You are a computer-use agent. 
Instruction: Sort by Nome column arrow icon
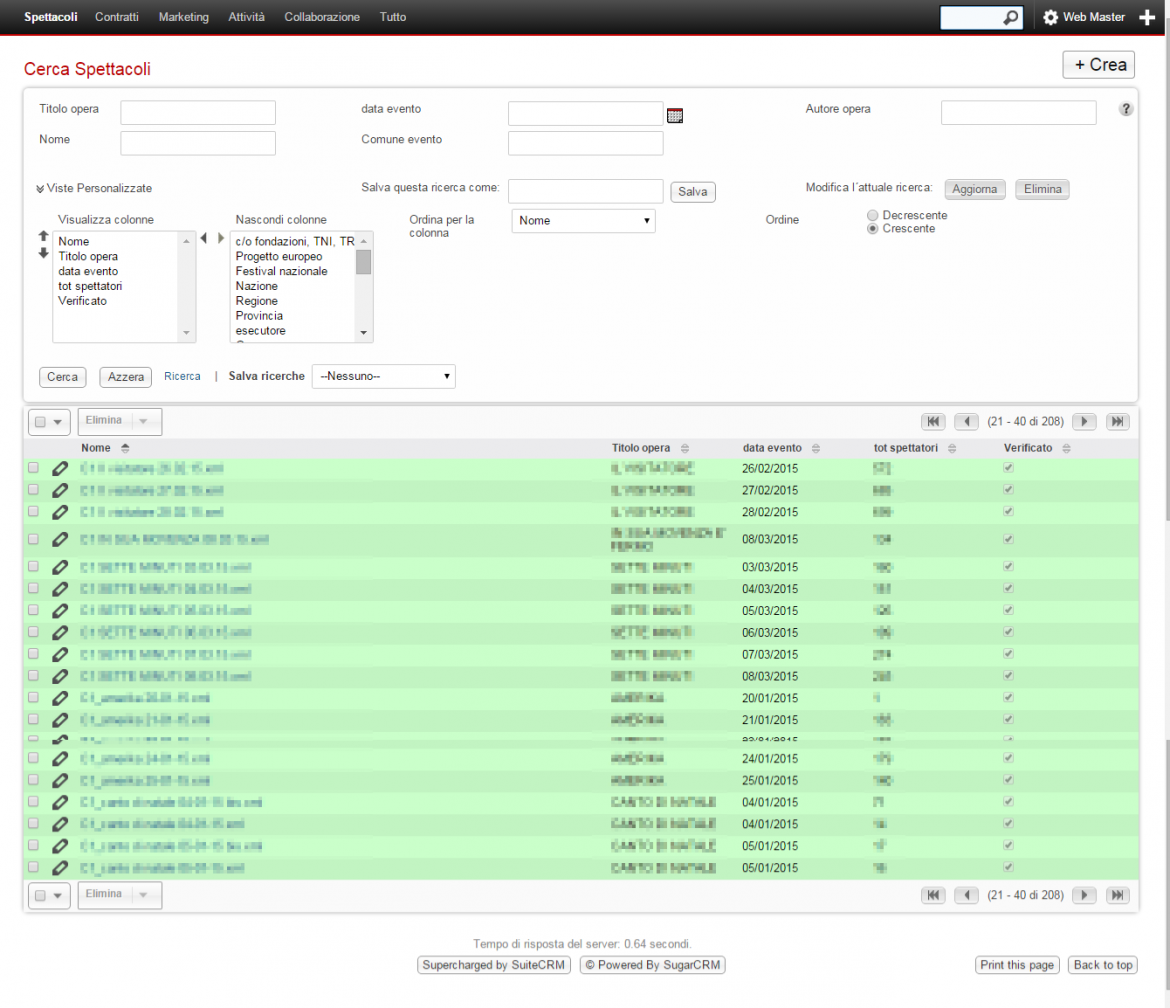pyautogui.click(x=125, y=448)
